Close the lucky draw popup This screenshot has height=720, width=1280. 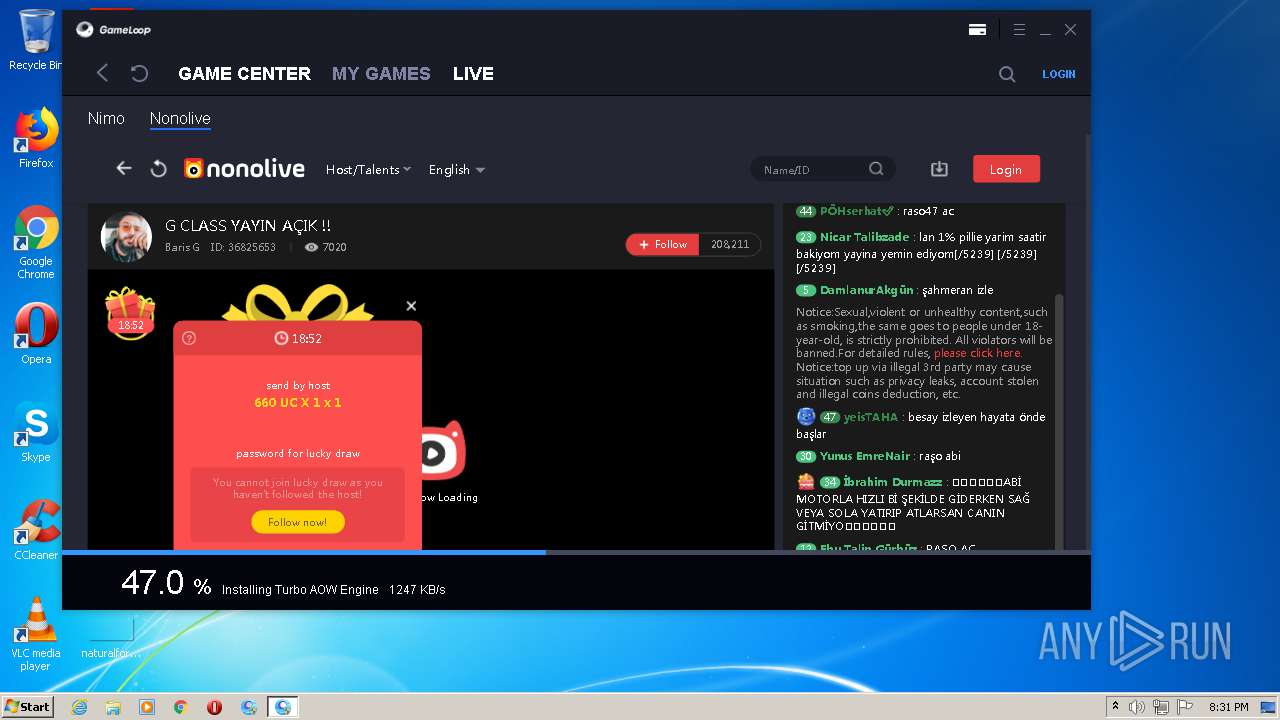[411, 306]
